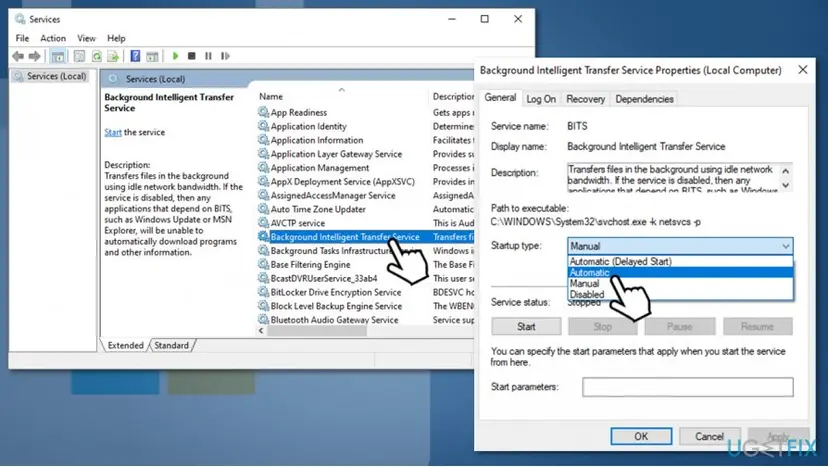
Task: Click the Stop Service square toolbar icon
Action: click(192, 56)
